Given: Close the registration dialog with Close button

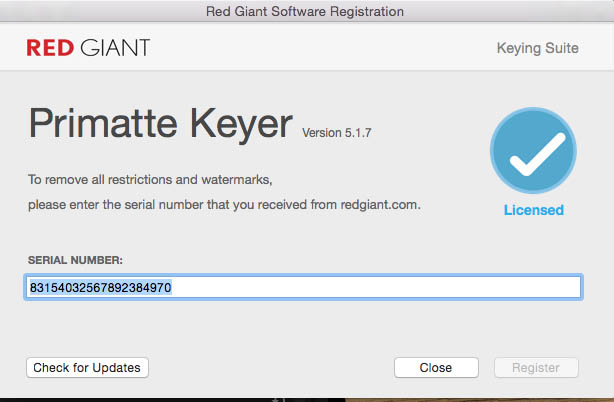Looking at the screenshot, I should click(x=436, y=368).
